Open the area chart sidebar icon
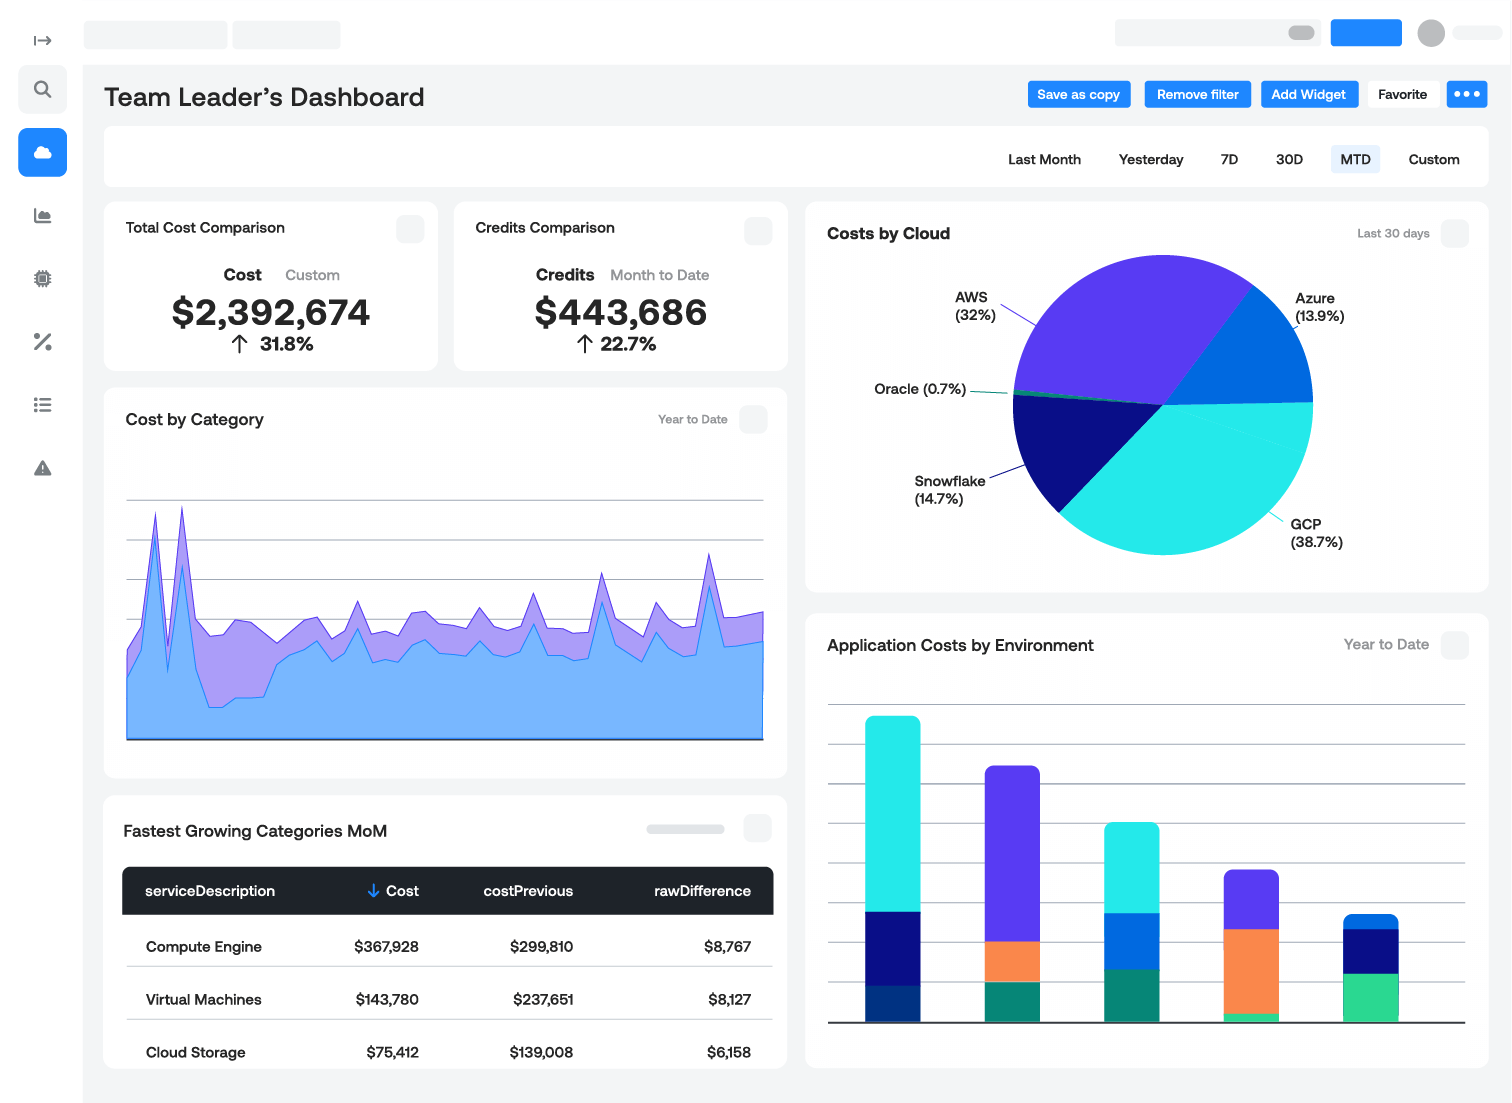1512x1103 pixels. click(x=42, y=216)
